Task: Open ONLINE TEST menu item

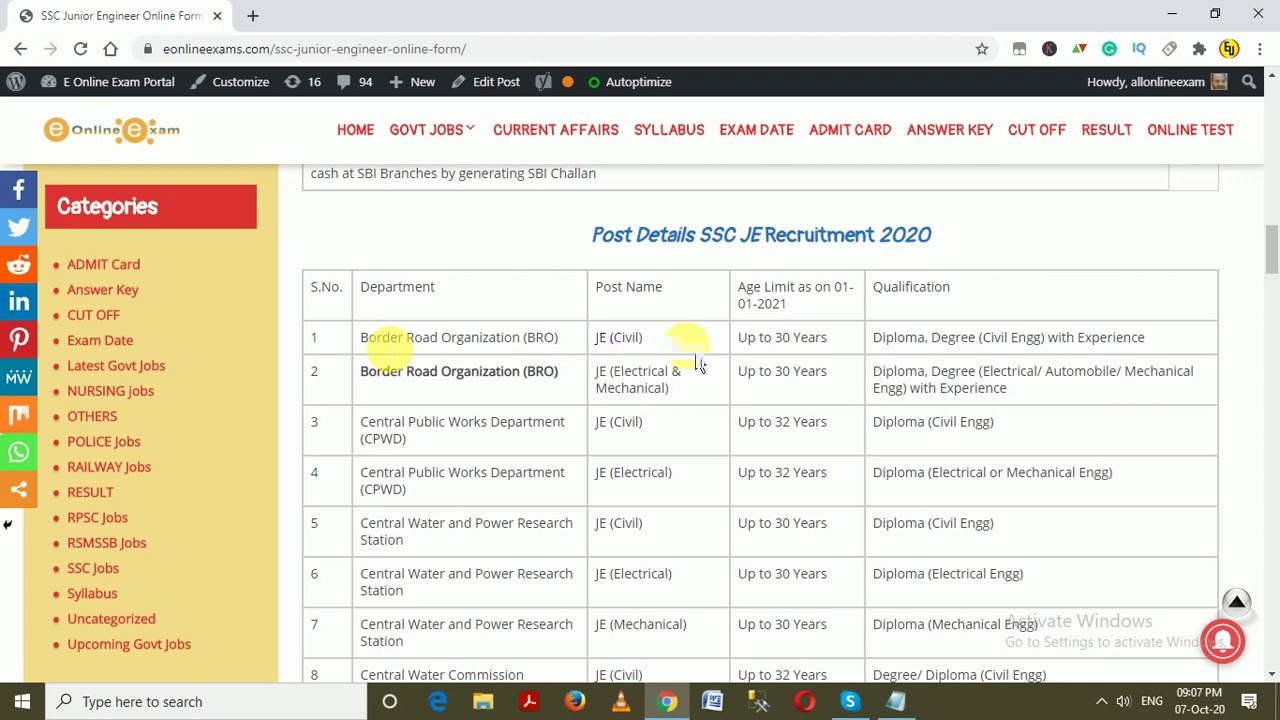Action: tap(1190, 130)
